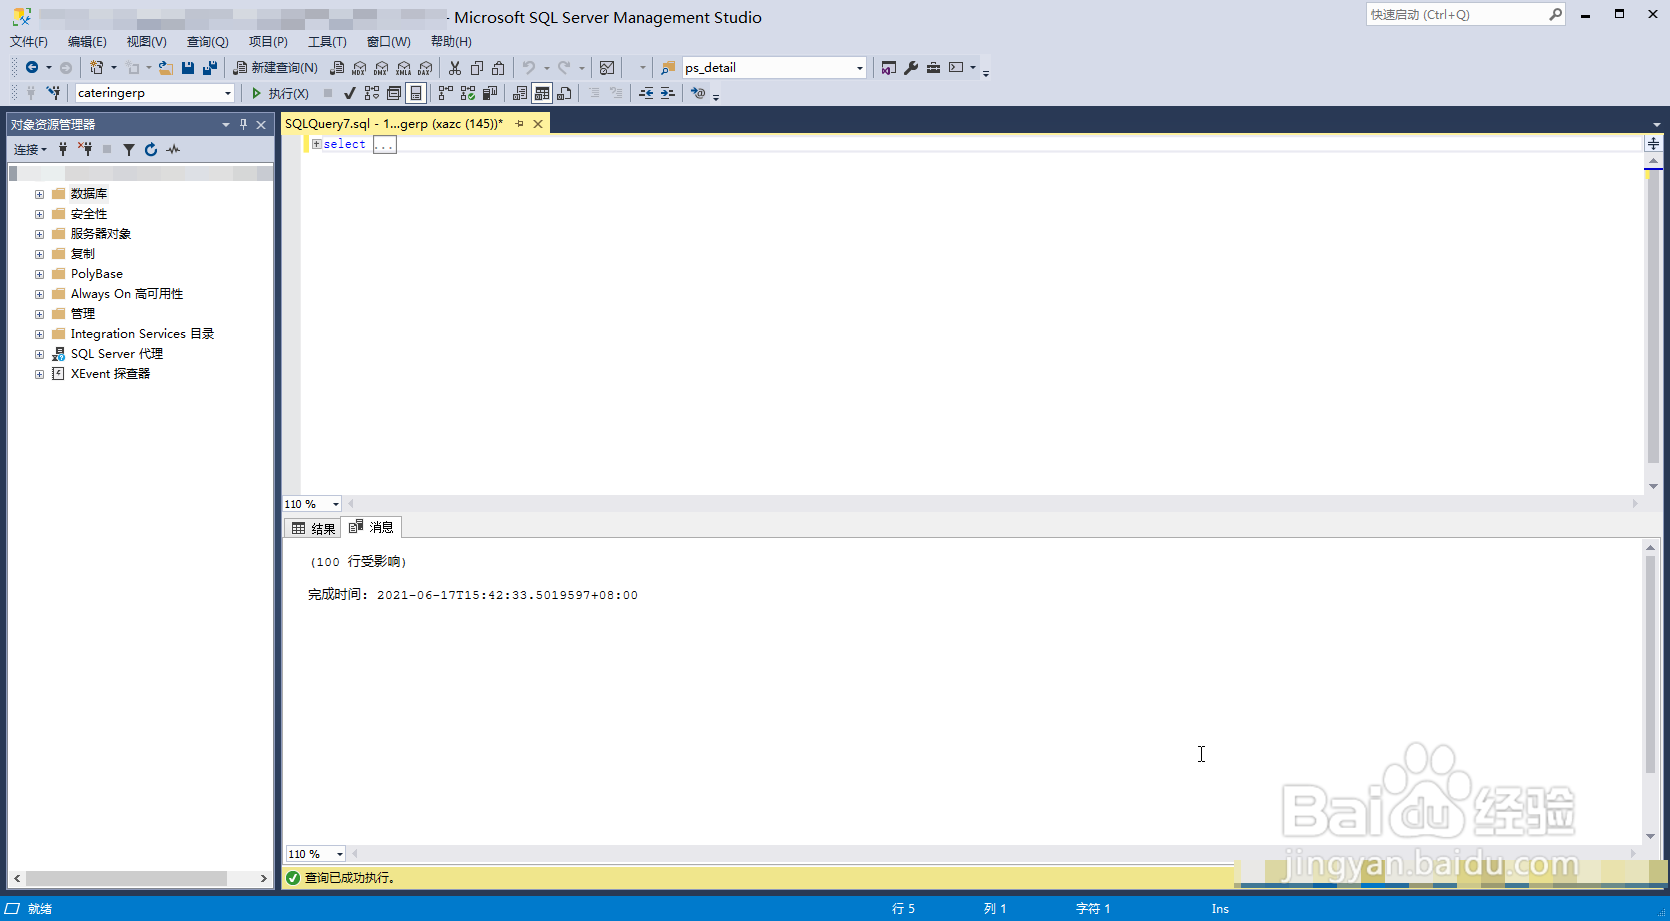This screenshot has height=921, width=1670.
Task: Open the 工具(T) Tools menu
Action: 327,41
